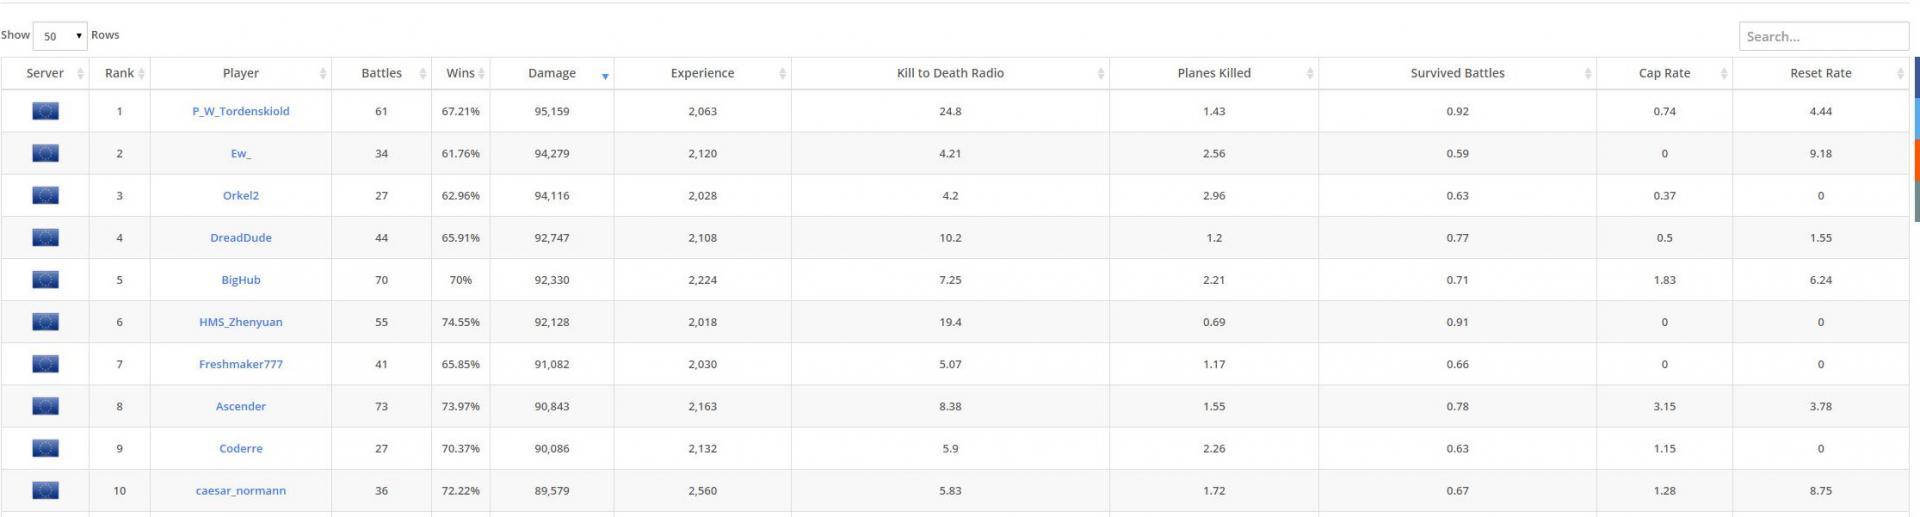Click the sort arrows on Server column
1920x517 pixels.
coord(79,73)
